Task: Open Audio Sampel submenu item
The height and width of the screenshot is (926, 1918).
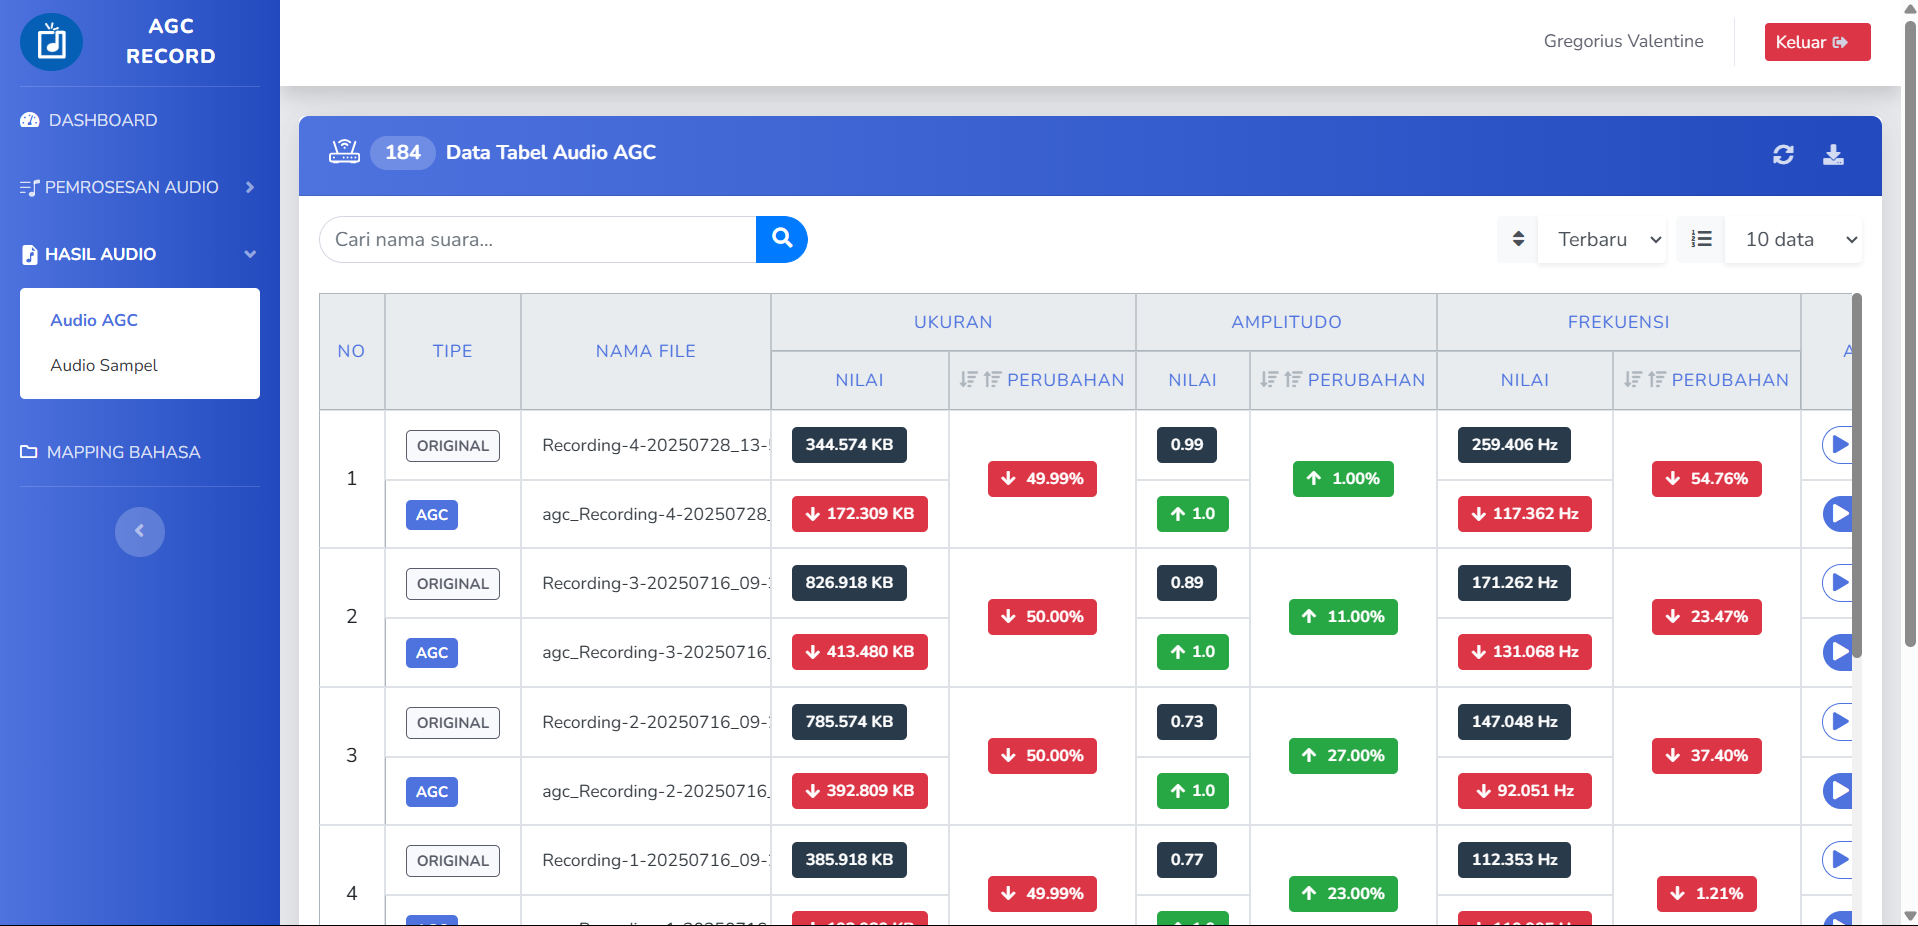Action: [x=104, y=365]
